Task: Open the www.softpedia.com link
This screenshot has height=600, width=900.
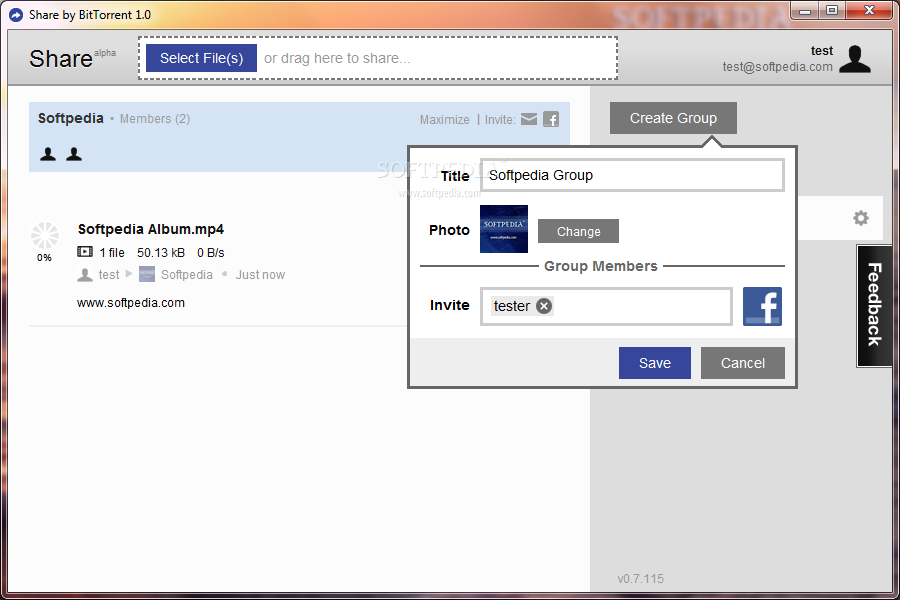Action: tap(131, 303)
